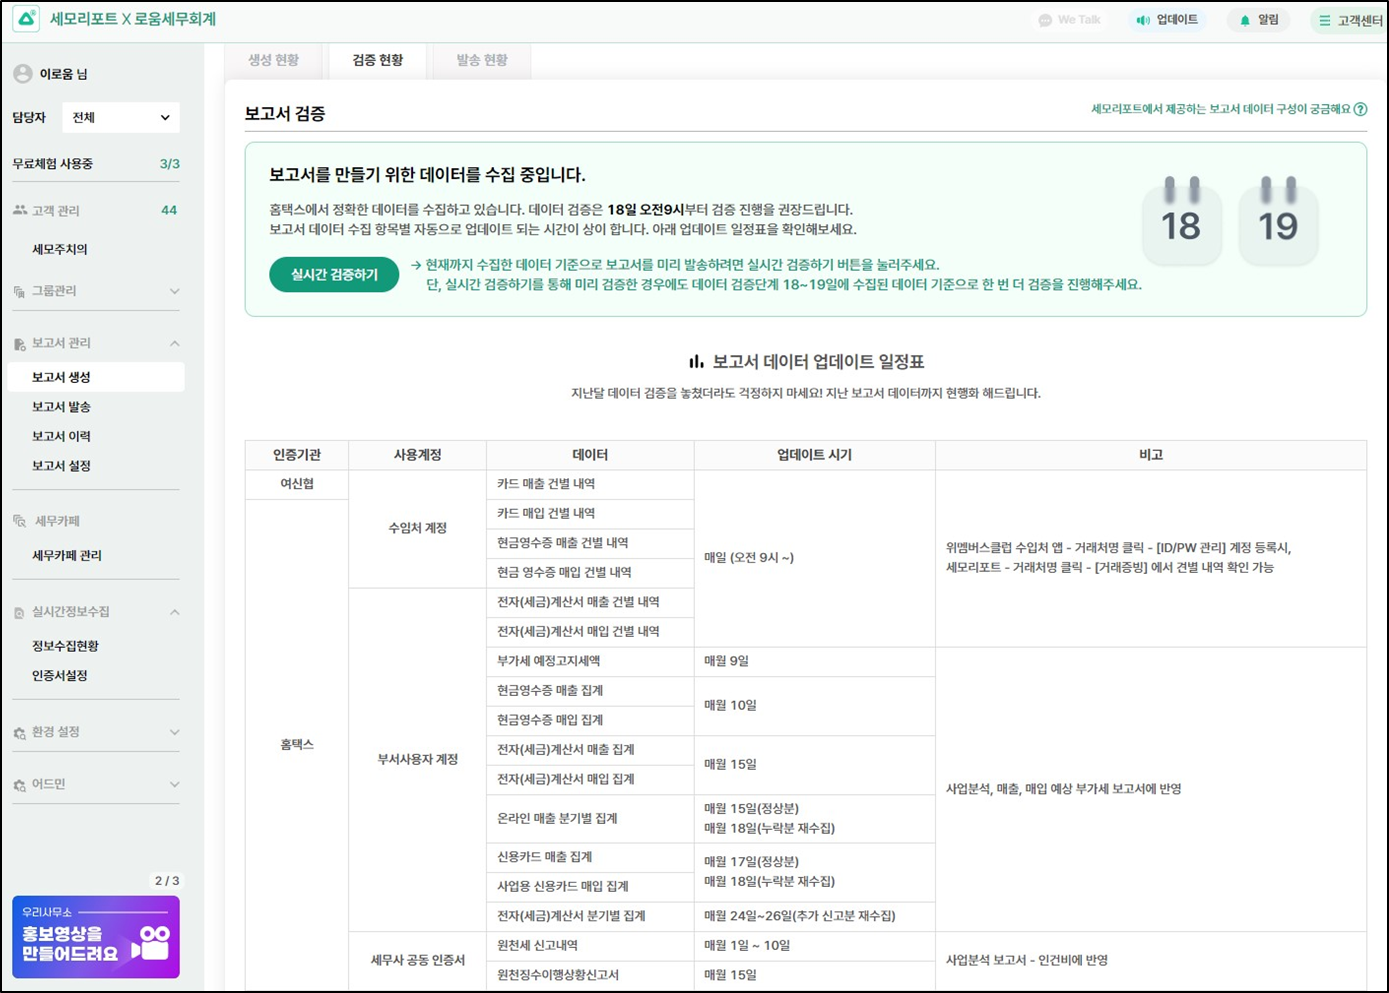Open 세무카페 관리 in sidebar
Viewport: 1389px width, 993px height.
click(x=67, y=556)
